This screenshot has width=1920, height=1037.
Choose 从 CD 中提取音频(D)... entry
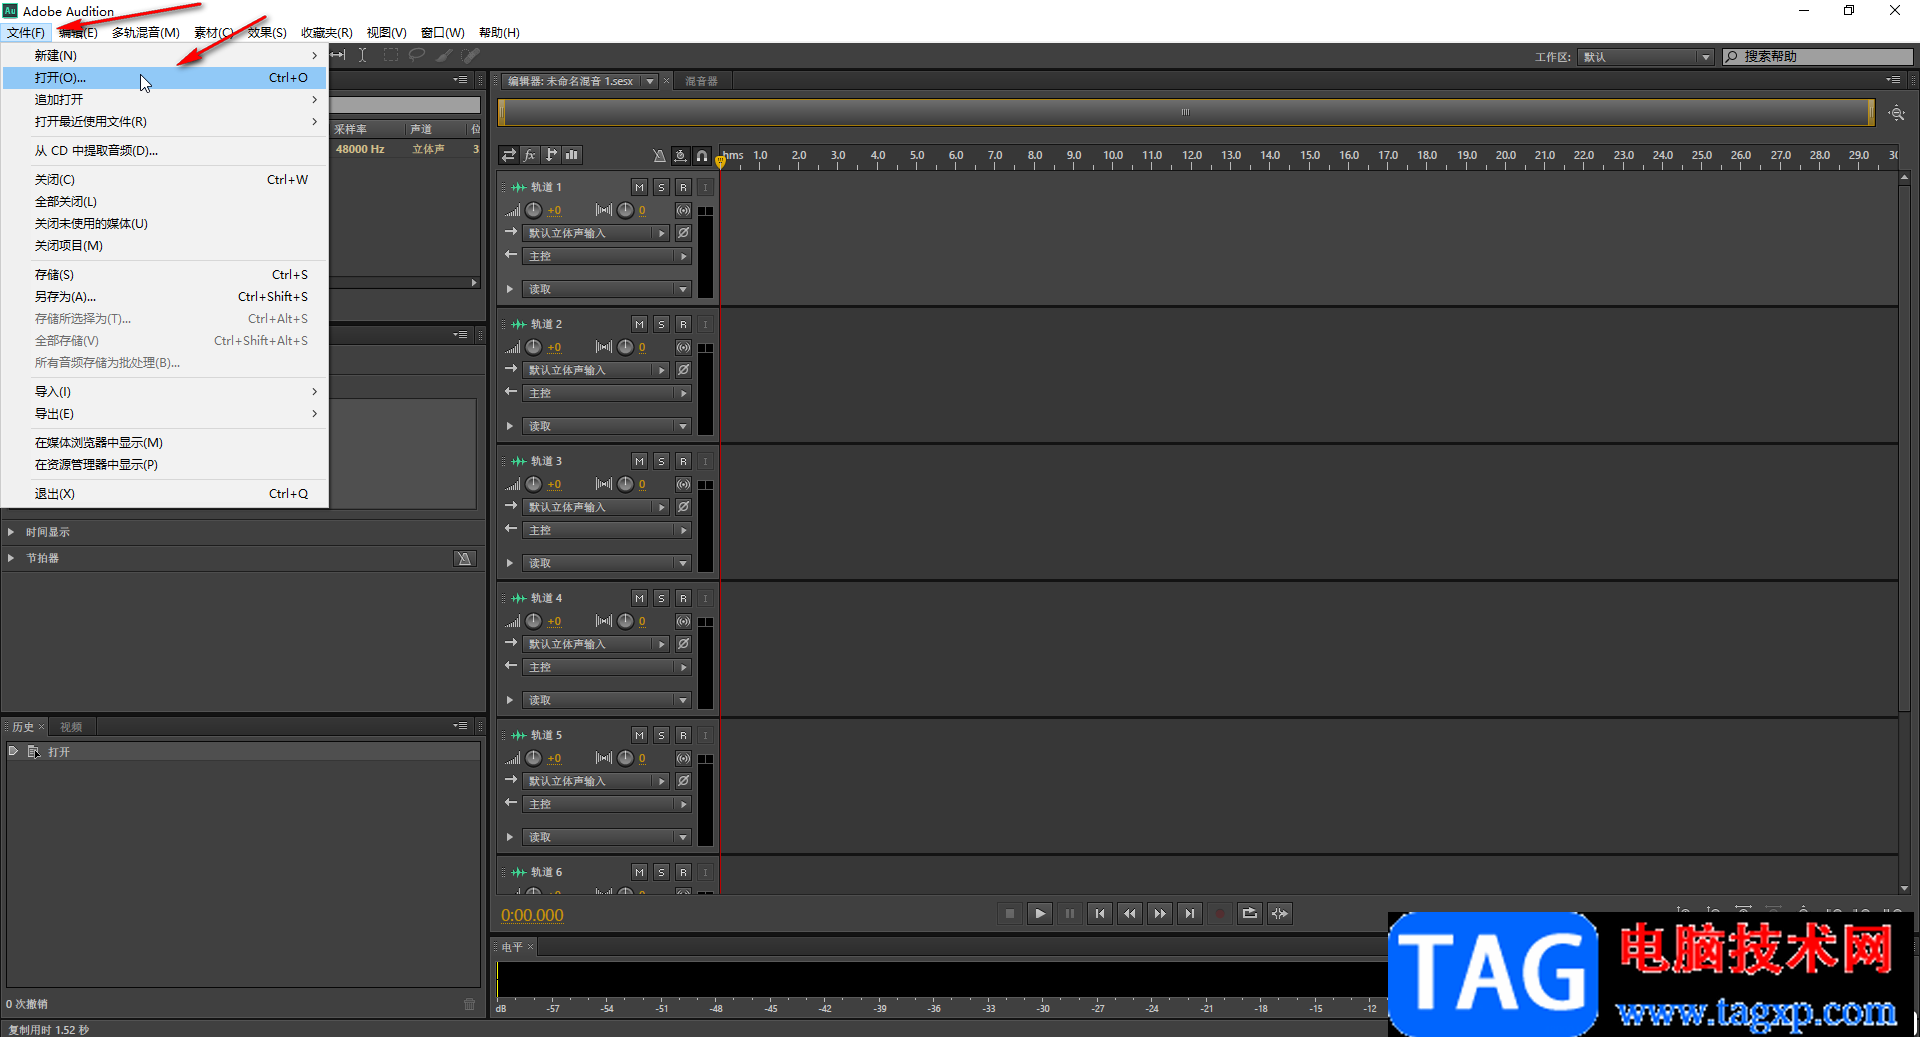pos(164,150)
